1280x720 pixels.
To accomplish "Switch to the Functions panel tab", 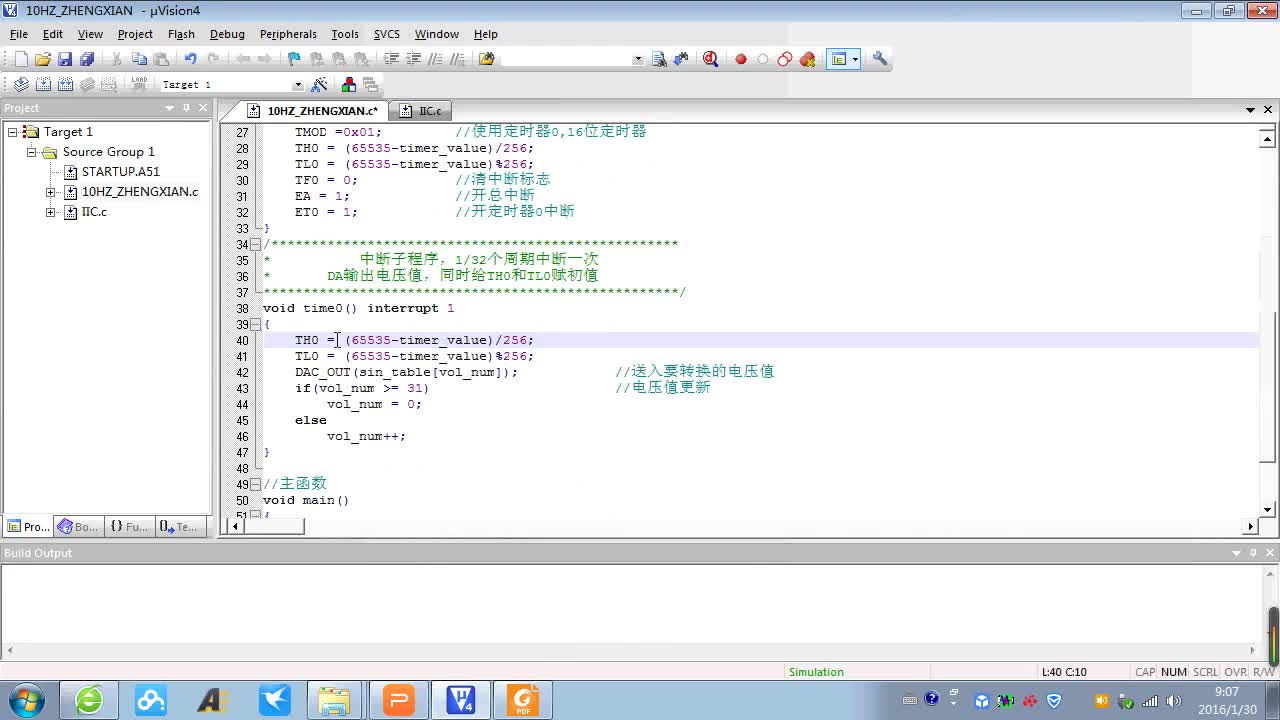I will 128,527.
